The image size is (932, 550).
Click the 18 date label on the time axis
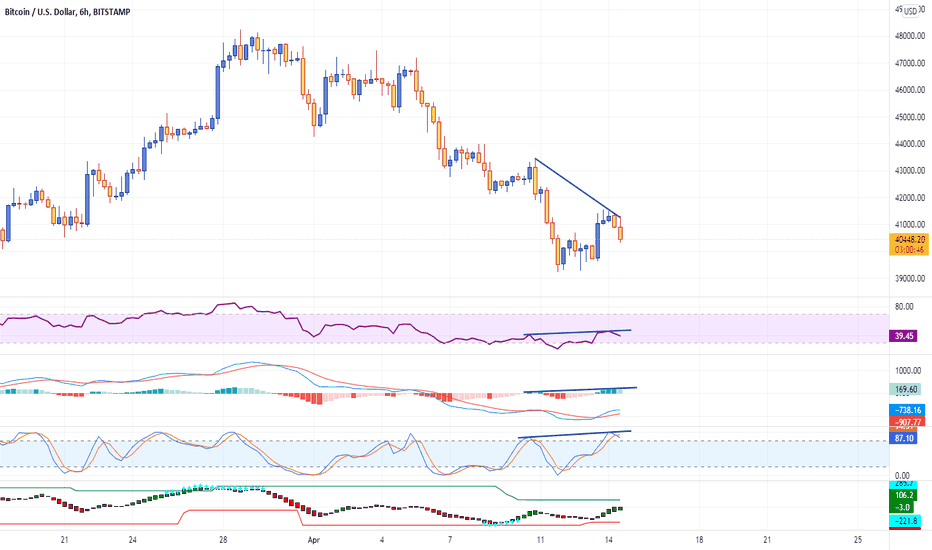699,540
